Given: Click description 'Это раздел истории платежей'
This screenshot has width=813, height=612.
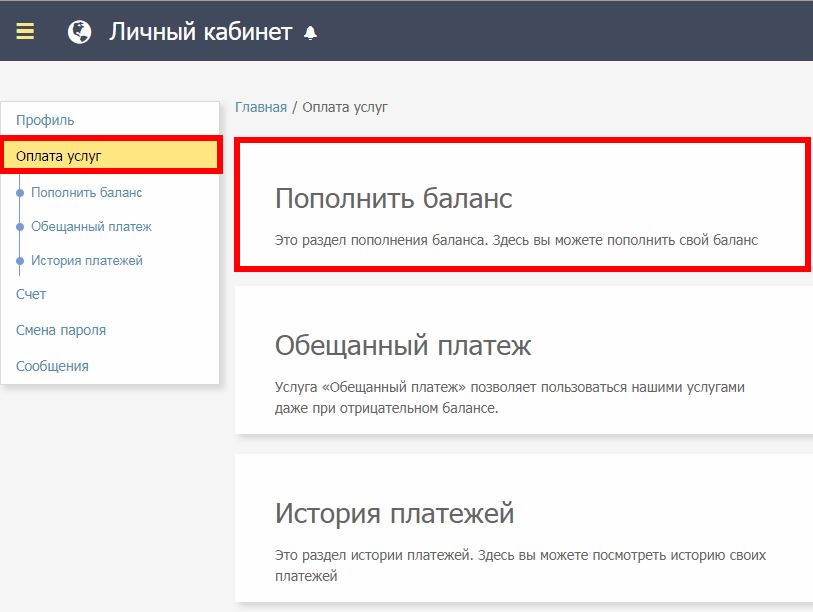Looking at the screenshot, I should (373, 555).
